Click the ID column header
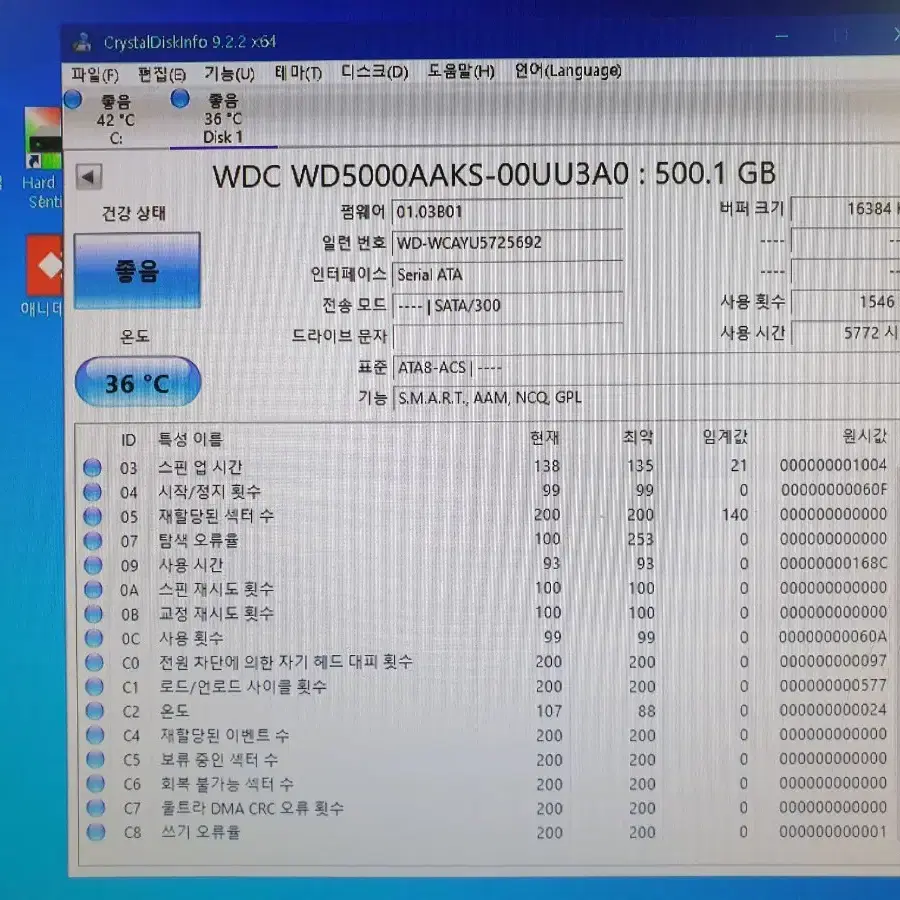Viewport: 900px width, 900px height. pyautogui.click(x=129, y=440)
